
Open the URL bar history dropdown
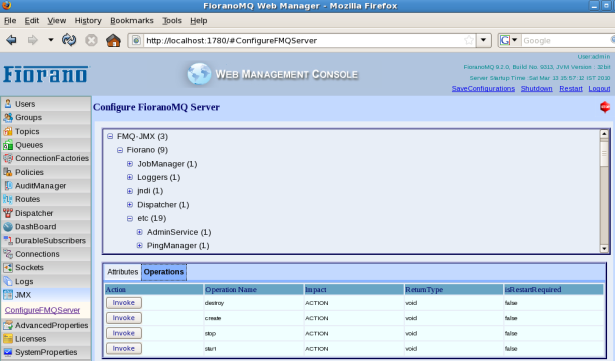[x=484, y=40]
